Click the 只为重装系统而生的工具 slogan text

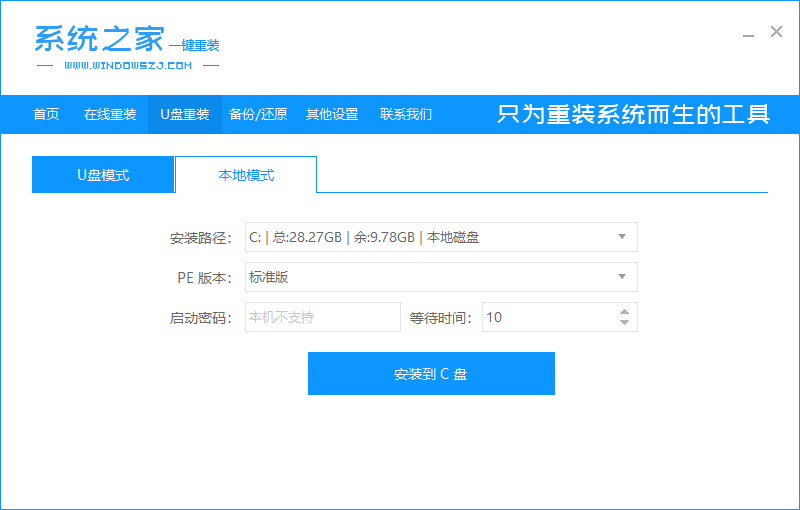tap(633, 114)
